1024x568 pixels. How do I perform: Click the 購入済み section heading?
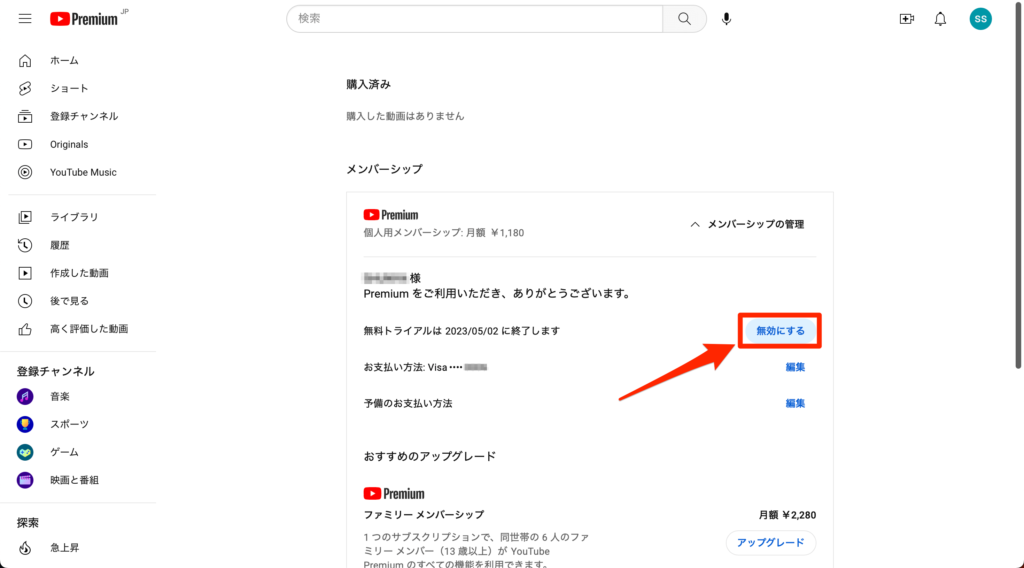tap(368, 84)
